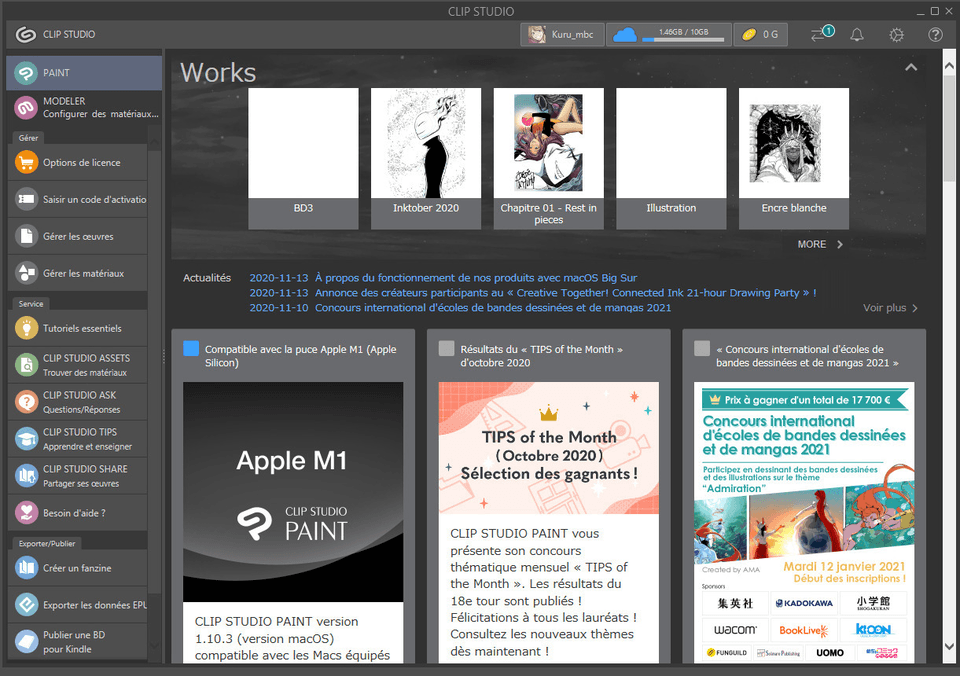The width and height of the screenshot is (960, 676).
Task: Click the notification bell icon
Action: [x=857, y=35]
